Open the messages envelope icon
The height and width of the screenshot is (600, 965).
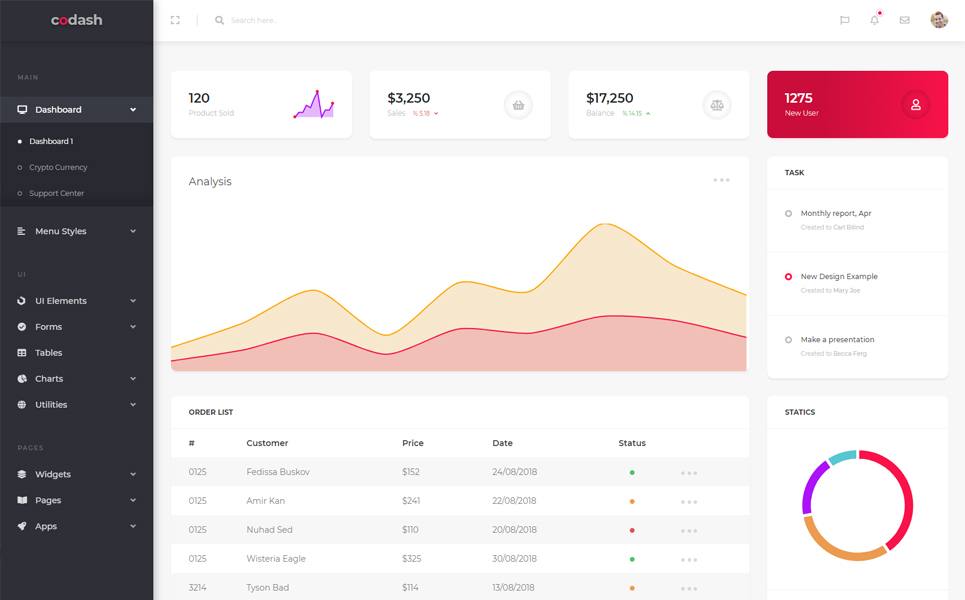click(x=903, y=20)
